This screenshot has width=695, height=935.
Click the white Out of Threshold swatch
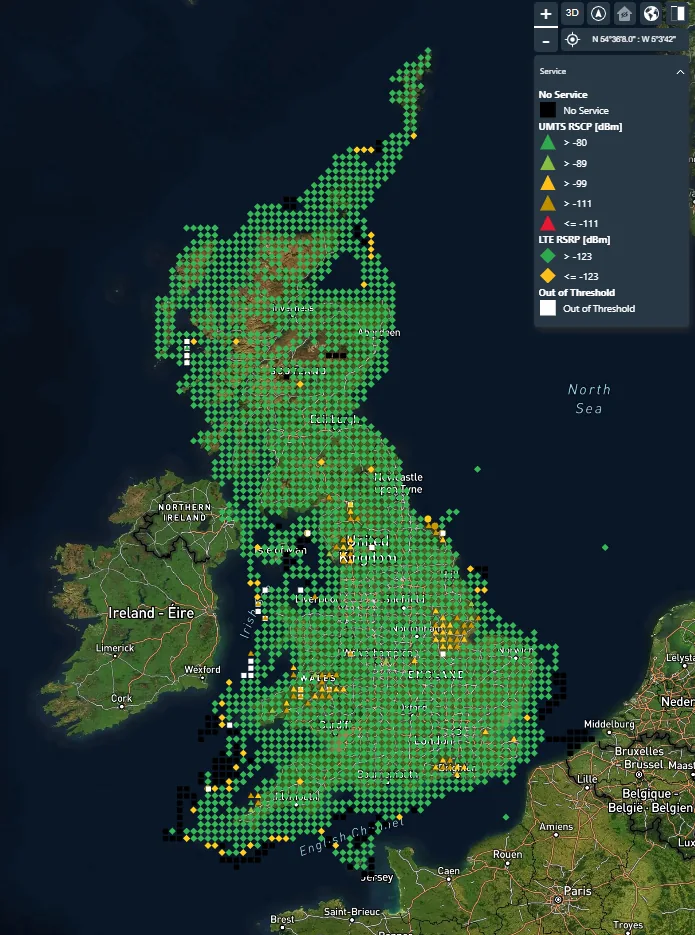(548, 308)
